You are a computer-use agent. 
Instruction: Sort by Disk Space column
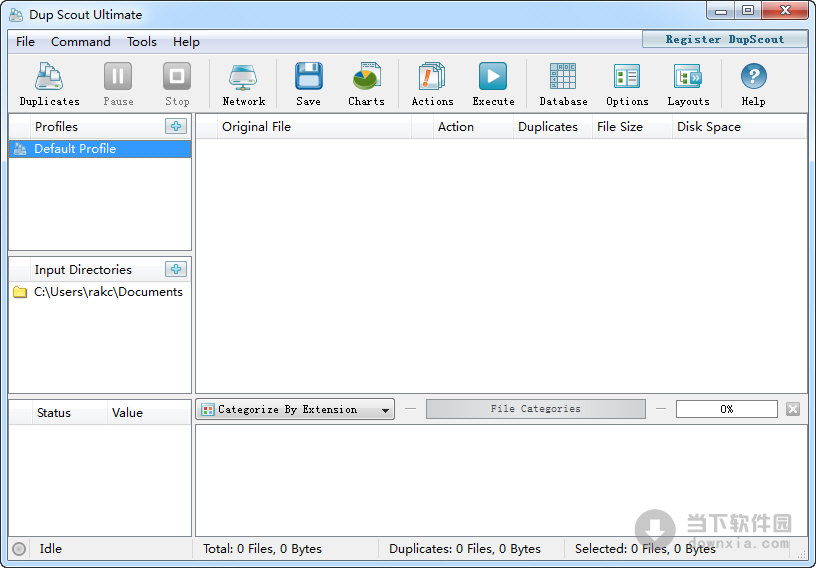[x=740, y=127]
